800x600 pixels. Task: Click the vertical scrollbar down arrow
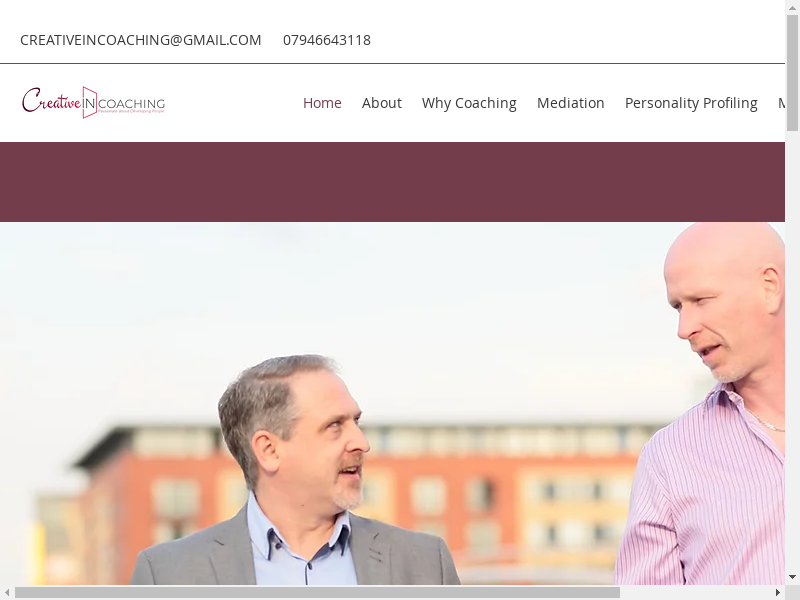click(792, 578)
